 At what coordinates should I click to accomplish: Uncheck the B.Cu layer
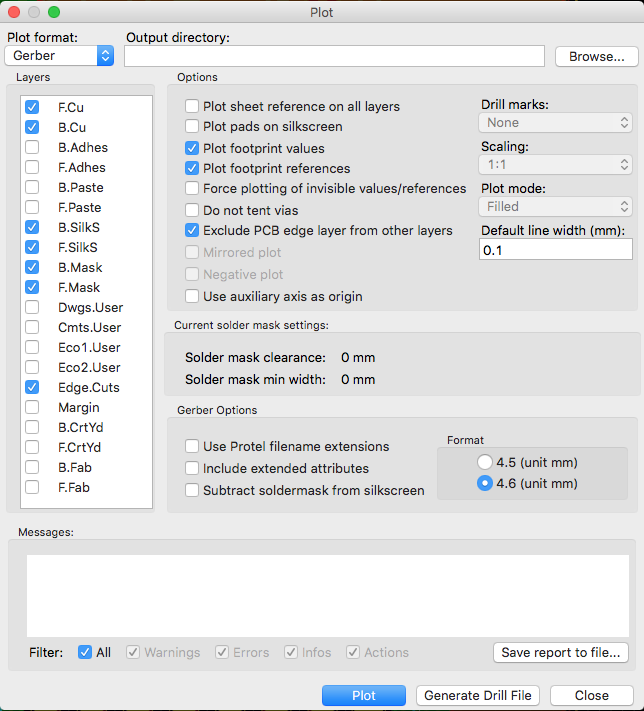point(32,127)
